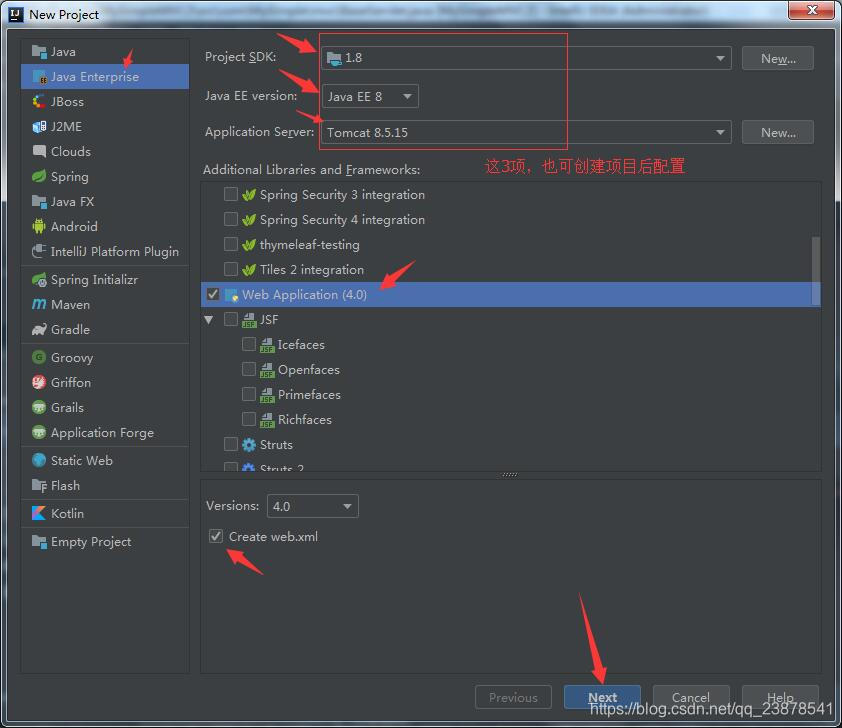Click the Flash folder icon
This screenshot has width=842, height=728.
click(x=39, y=485)
